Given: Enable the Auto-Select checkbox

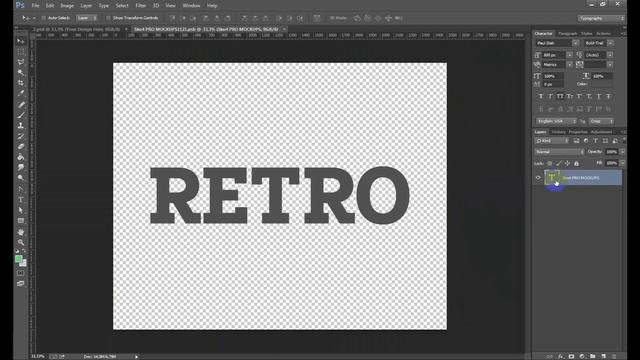Looking at the screenshot, I should click(43, 18).
